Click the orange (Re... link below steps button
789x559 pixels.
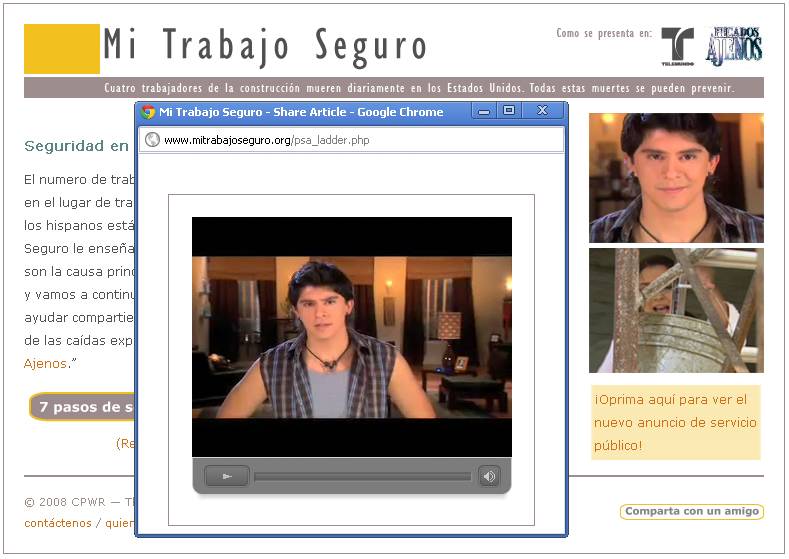point(125,443)
